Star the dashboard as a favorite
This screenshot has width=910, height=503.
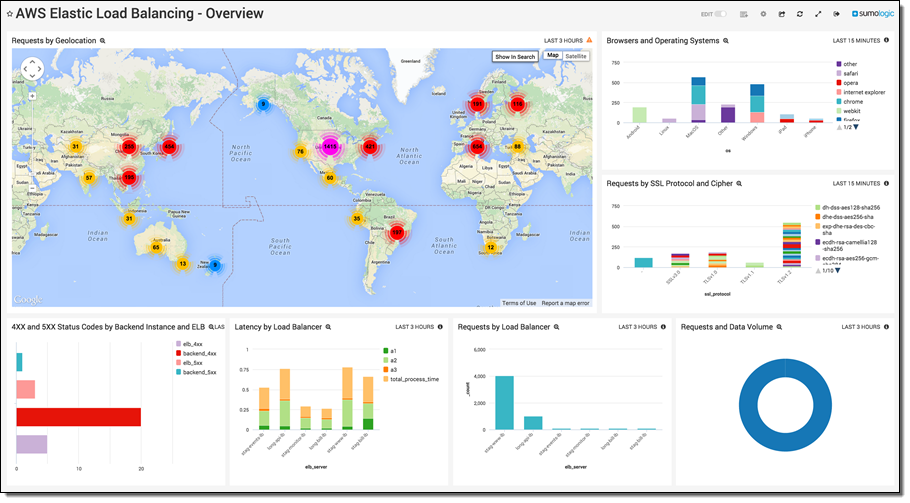pos(10,14)
